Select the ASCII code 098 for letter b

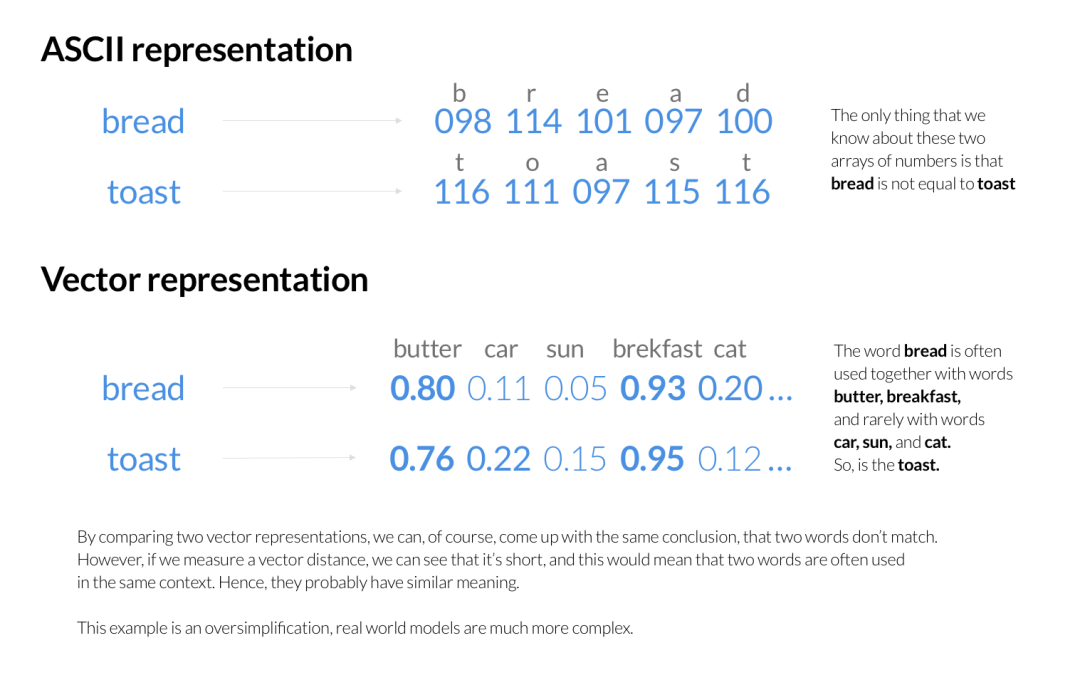463,122
